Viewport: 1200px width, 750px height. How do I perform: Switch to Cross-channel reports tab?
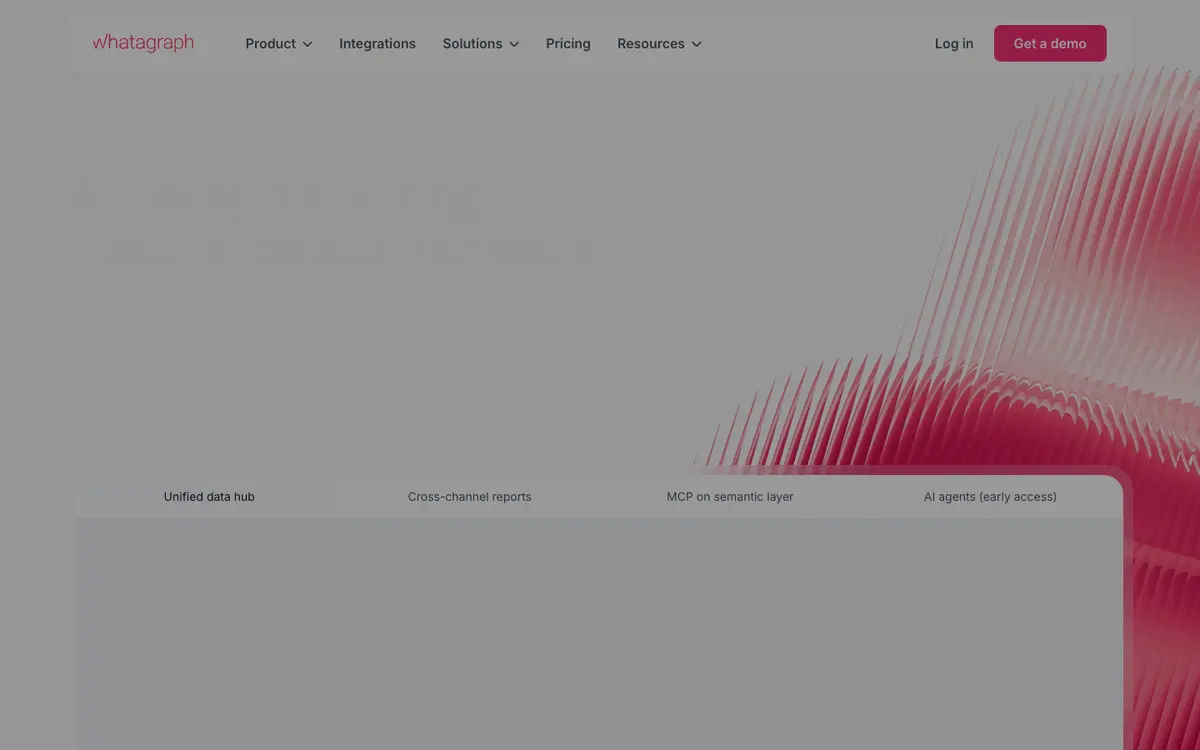(470, 497)
